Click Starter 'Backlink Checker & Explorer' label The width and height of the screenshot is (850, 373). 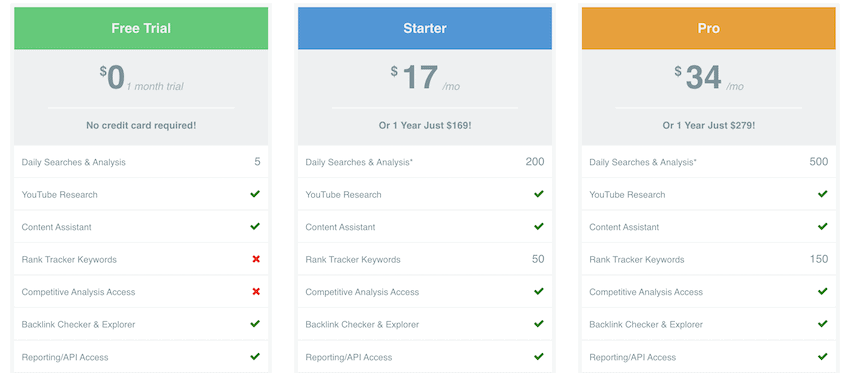(362, 325)
